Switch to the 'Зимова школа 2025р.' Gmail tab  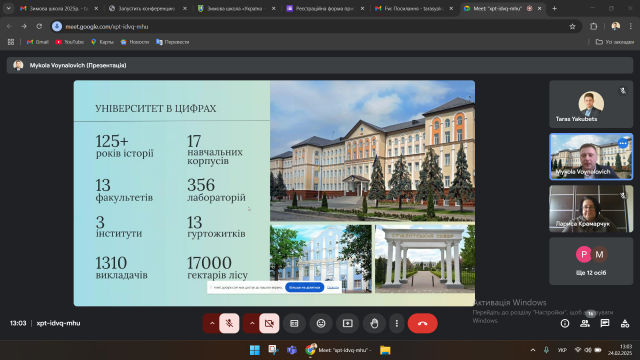tap(60, 8)
